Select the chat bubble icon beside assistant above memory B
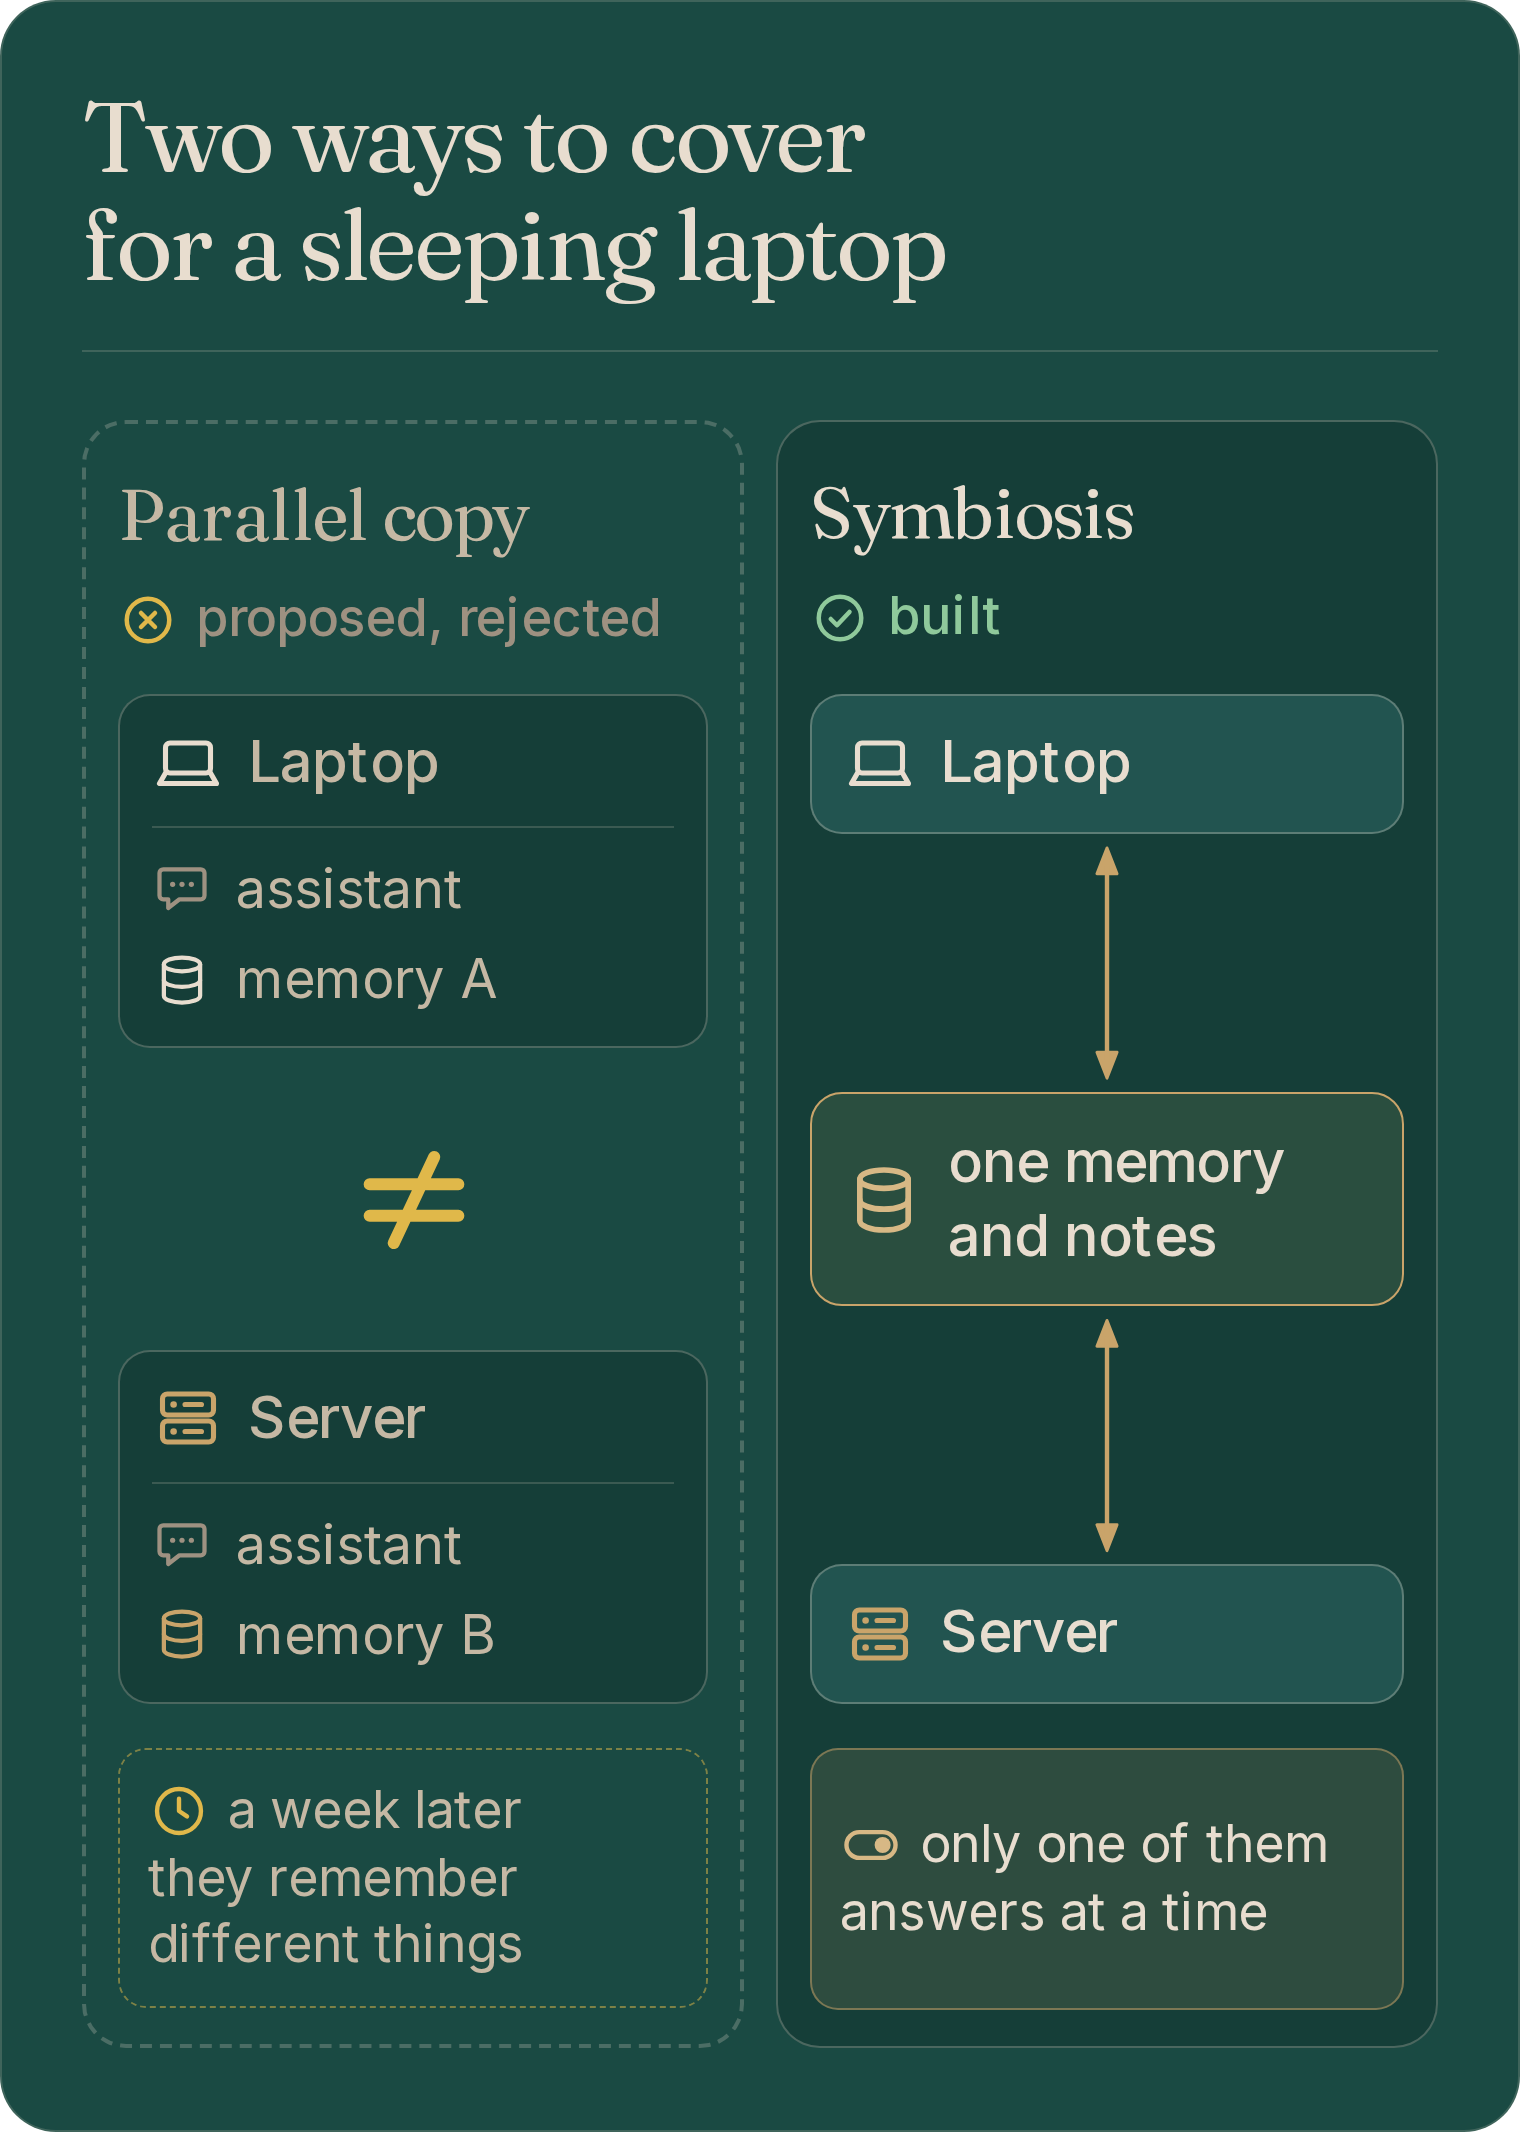This screenshot has width=1520, height=2132. (x=182, y=1544)
